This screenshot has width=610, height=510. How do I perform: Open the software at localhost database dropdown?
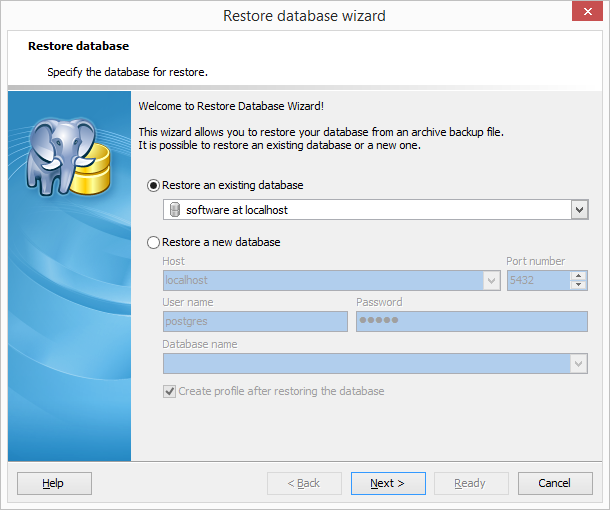tap(579, 210)
